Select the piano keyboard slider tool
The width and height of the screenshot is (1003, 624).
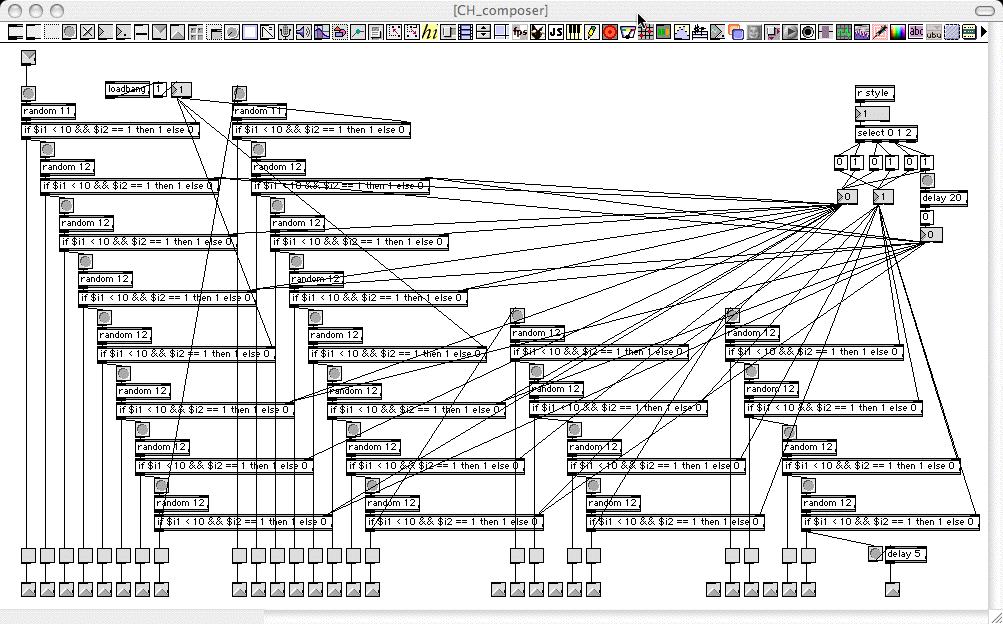[x=574, y=31]
